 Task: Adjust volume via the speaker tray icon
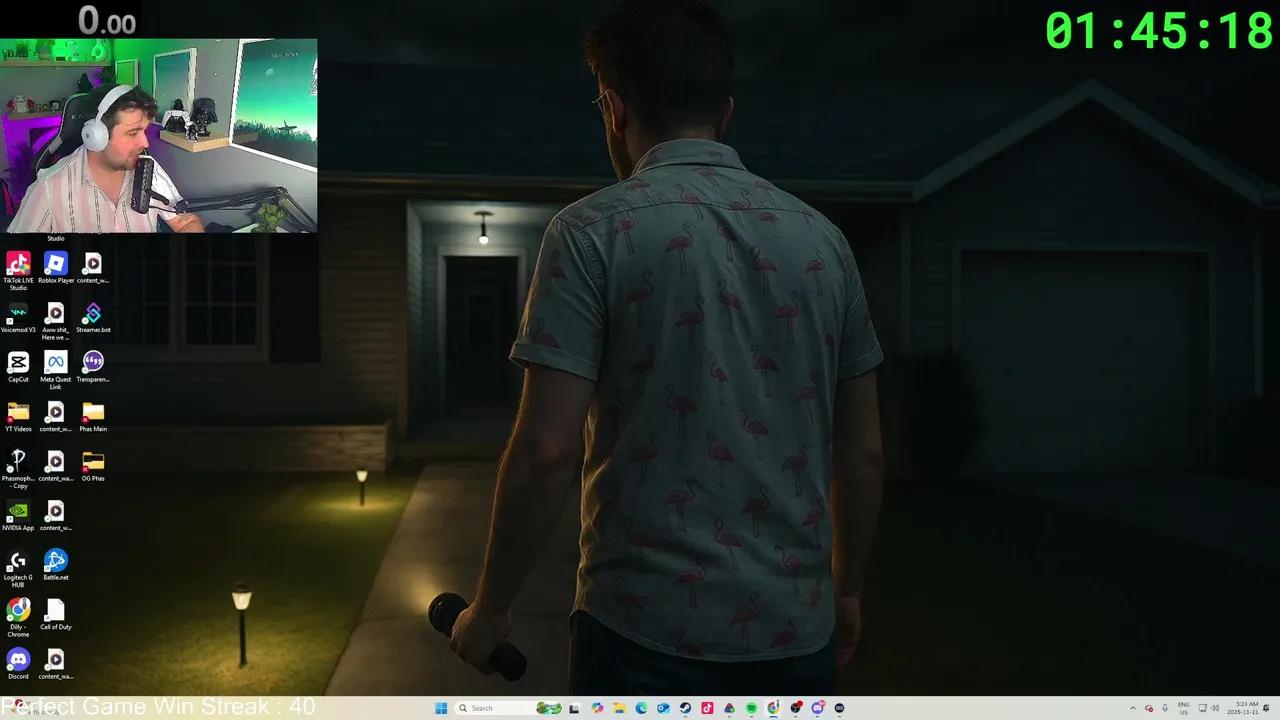pyautogui.click(x=1215, y=708)
